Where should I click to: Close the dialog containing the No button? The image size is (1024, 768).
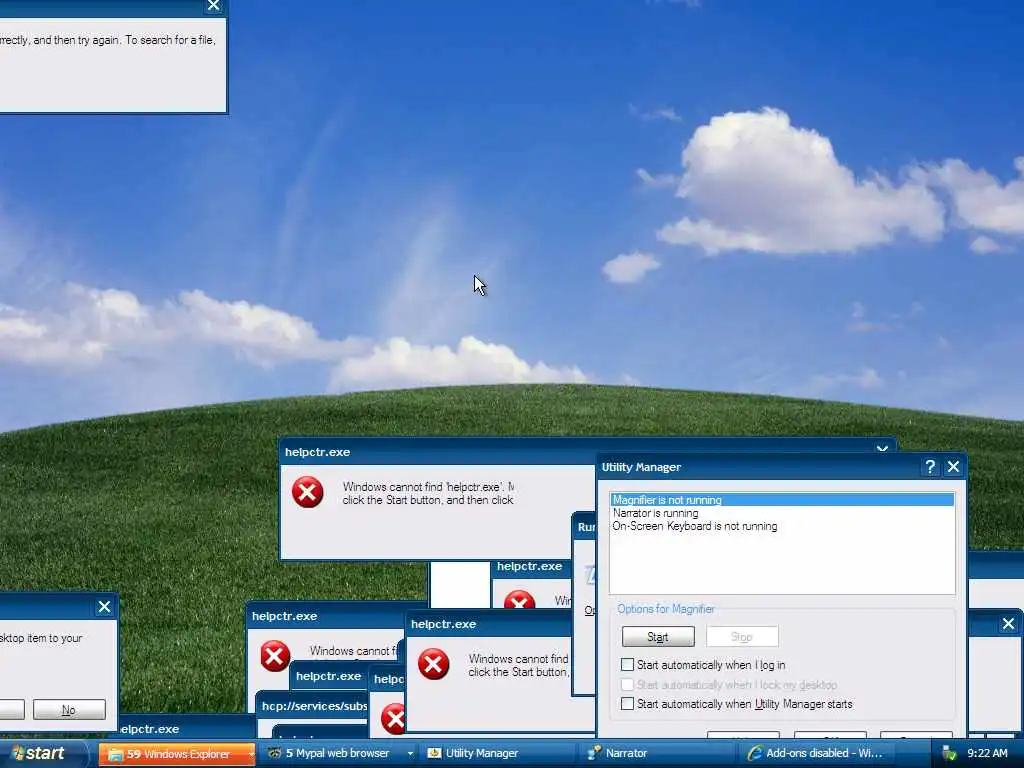104,607
